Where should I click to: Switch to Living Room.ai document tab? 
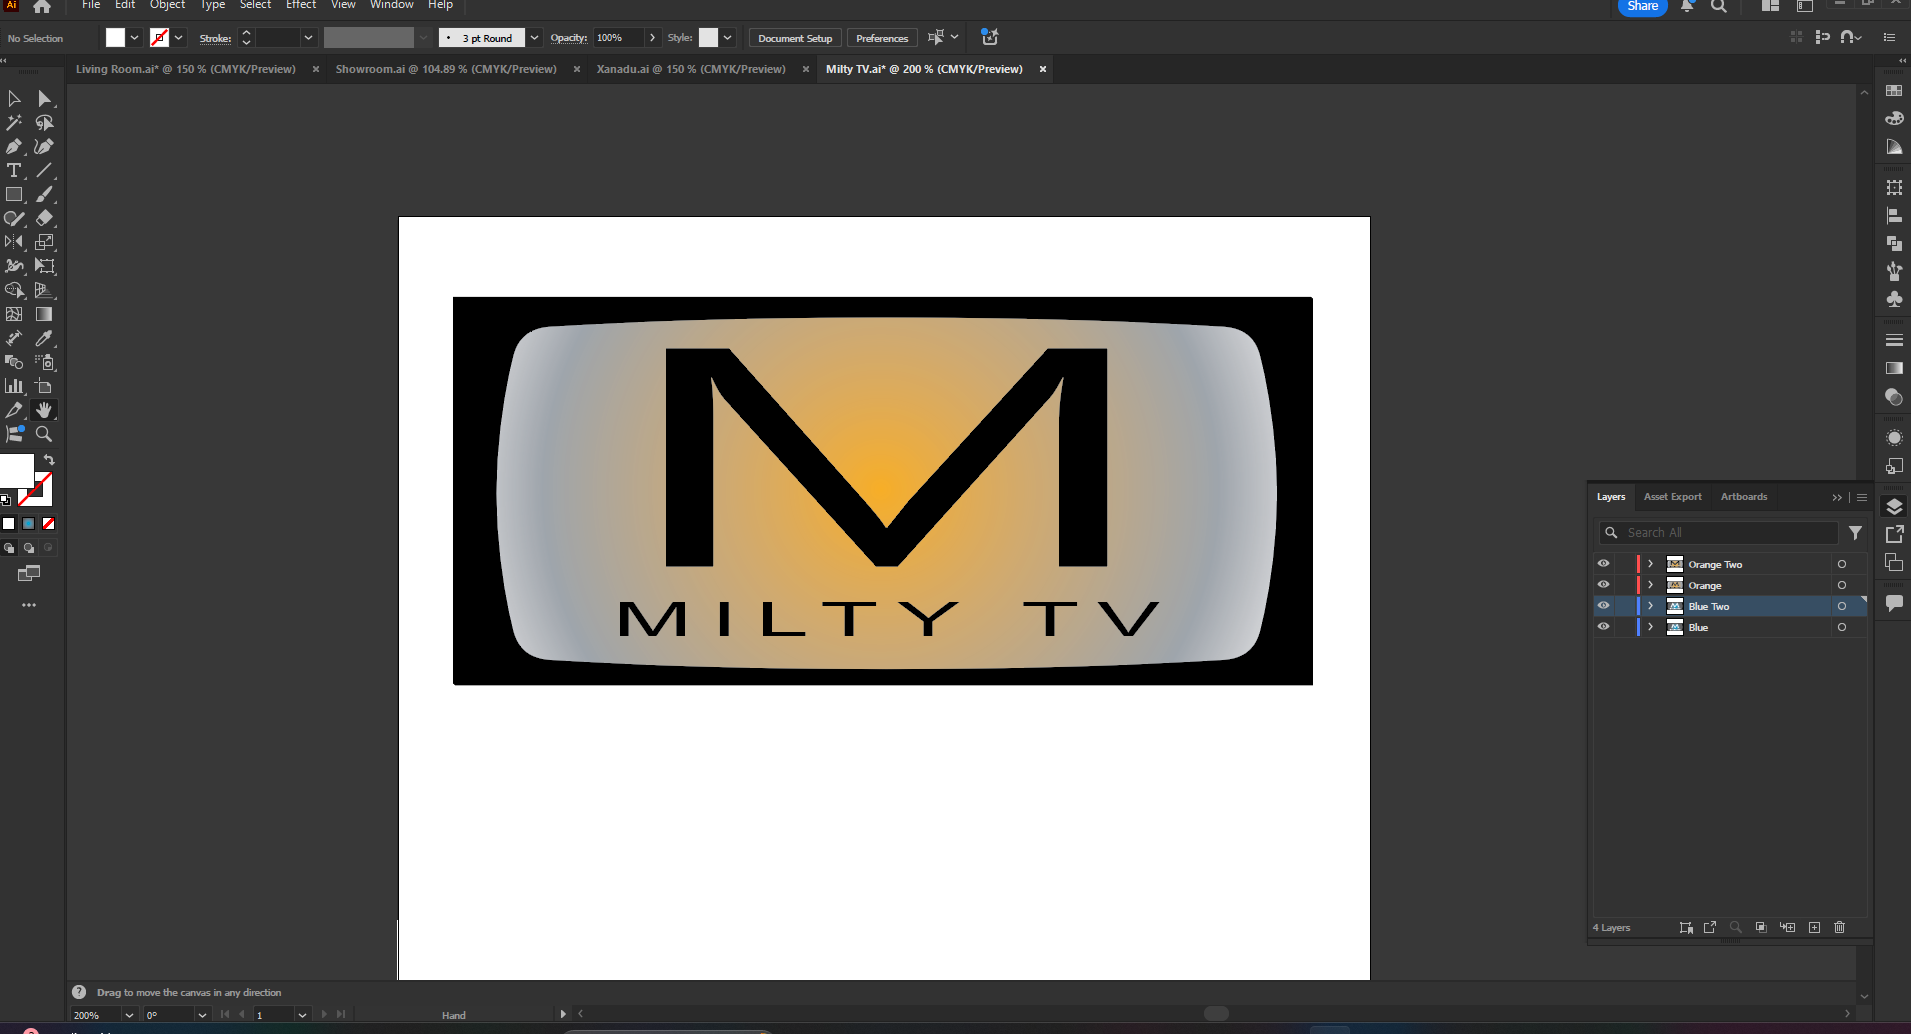point(186,69)
